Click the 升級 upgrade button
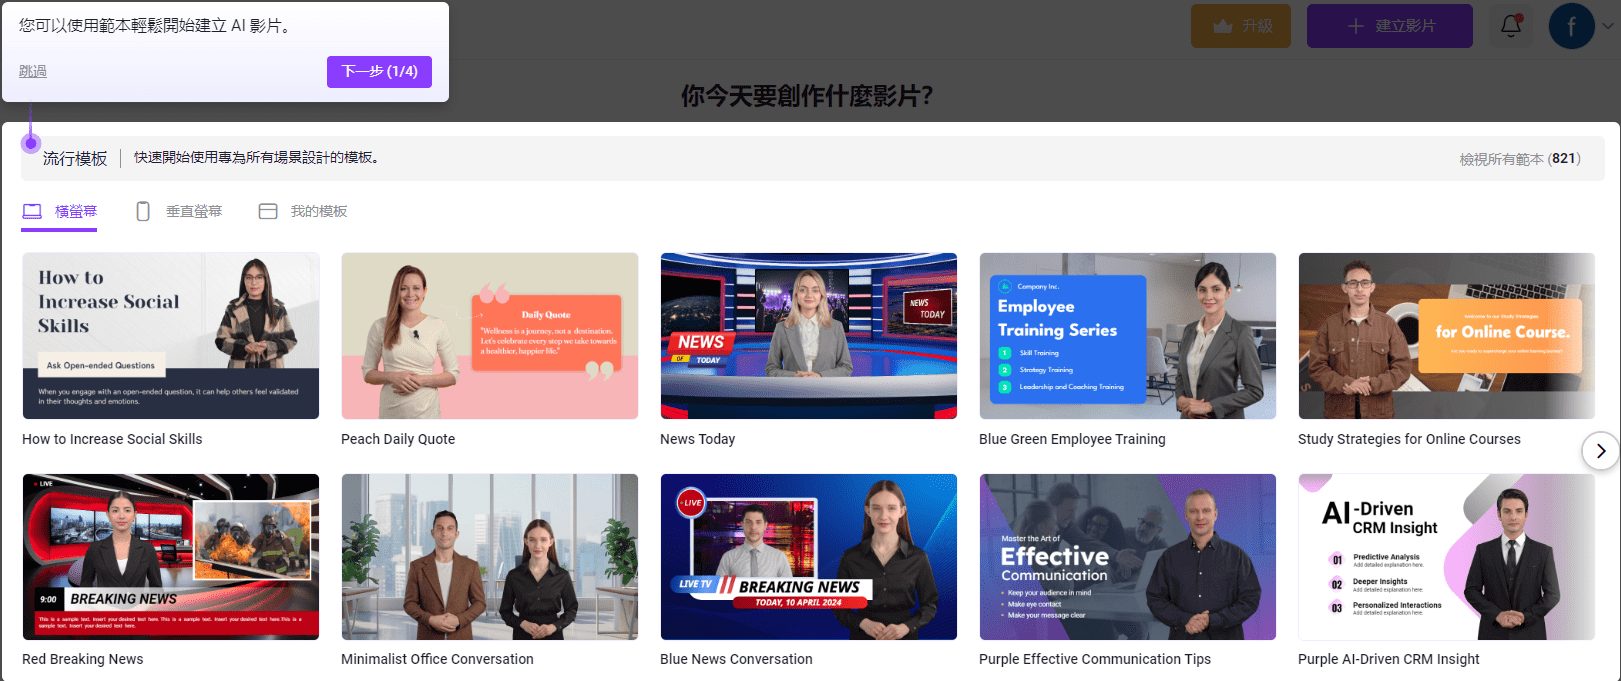This screenshot has height=681, width=1621. pyautogui.click(x=1241, y=26)
